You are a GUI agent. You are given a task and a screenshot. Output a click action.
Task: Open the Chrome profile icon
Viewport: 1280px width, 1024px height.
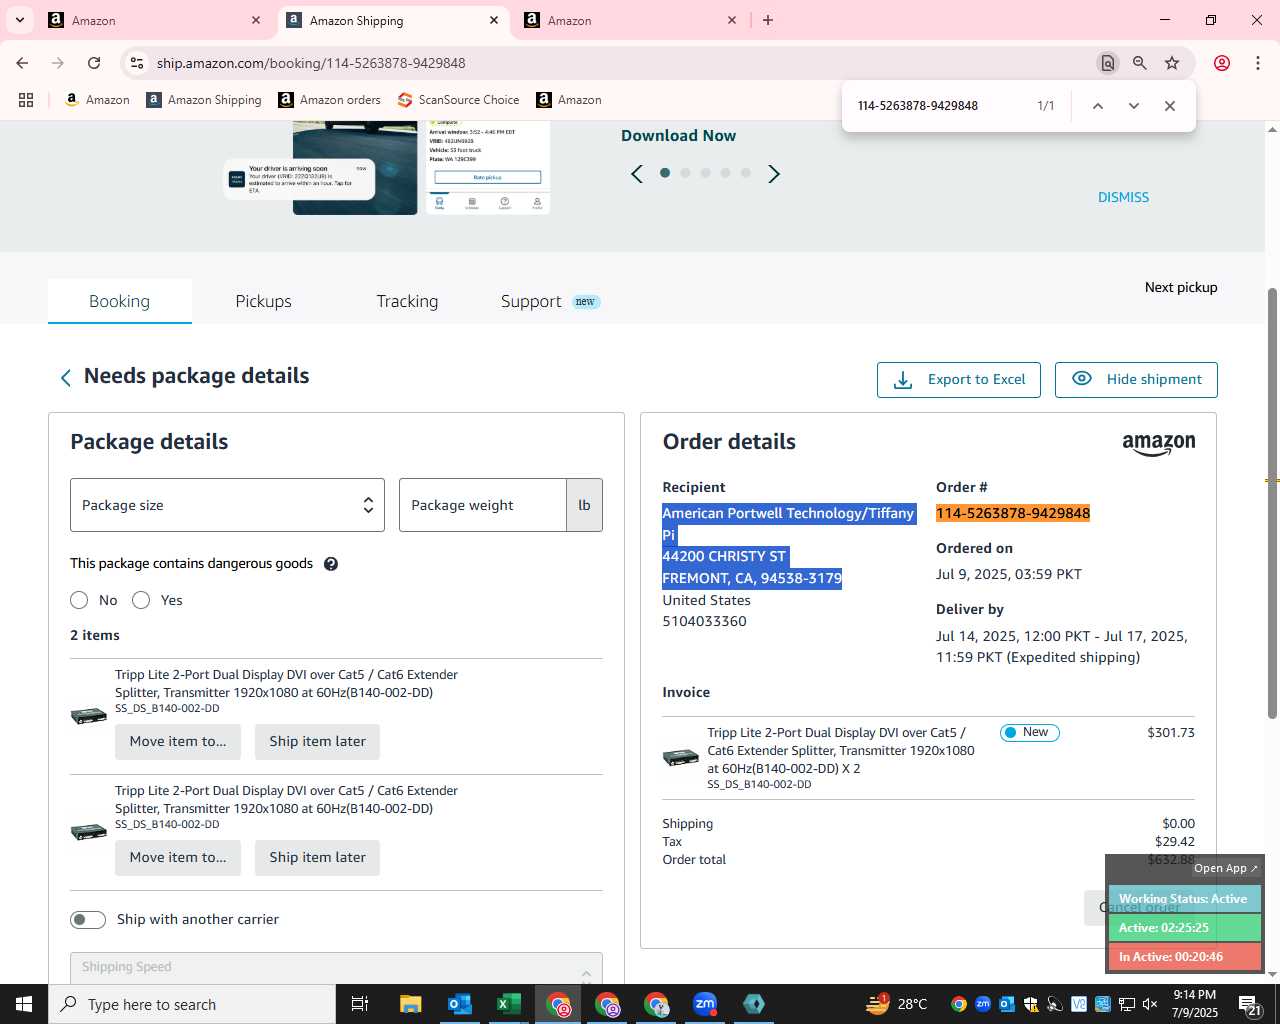pos(1222,63)
